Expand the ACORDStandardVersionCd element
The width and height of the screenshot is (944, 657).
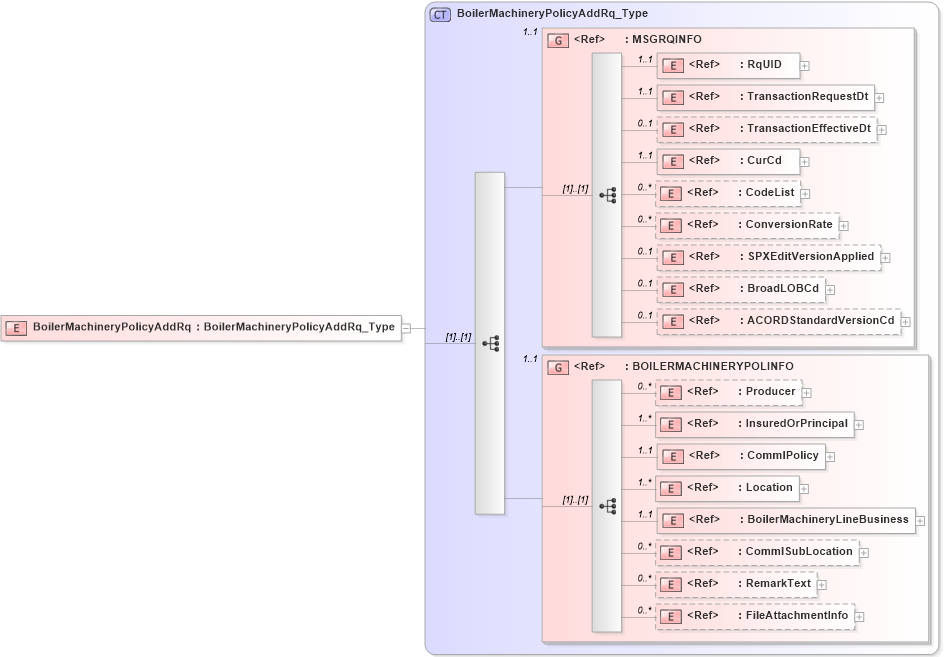(905, 321)
